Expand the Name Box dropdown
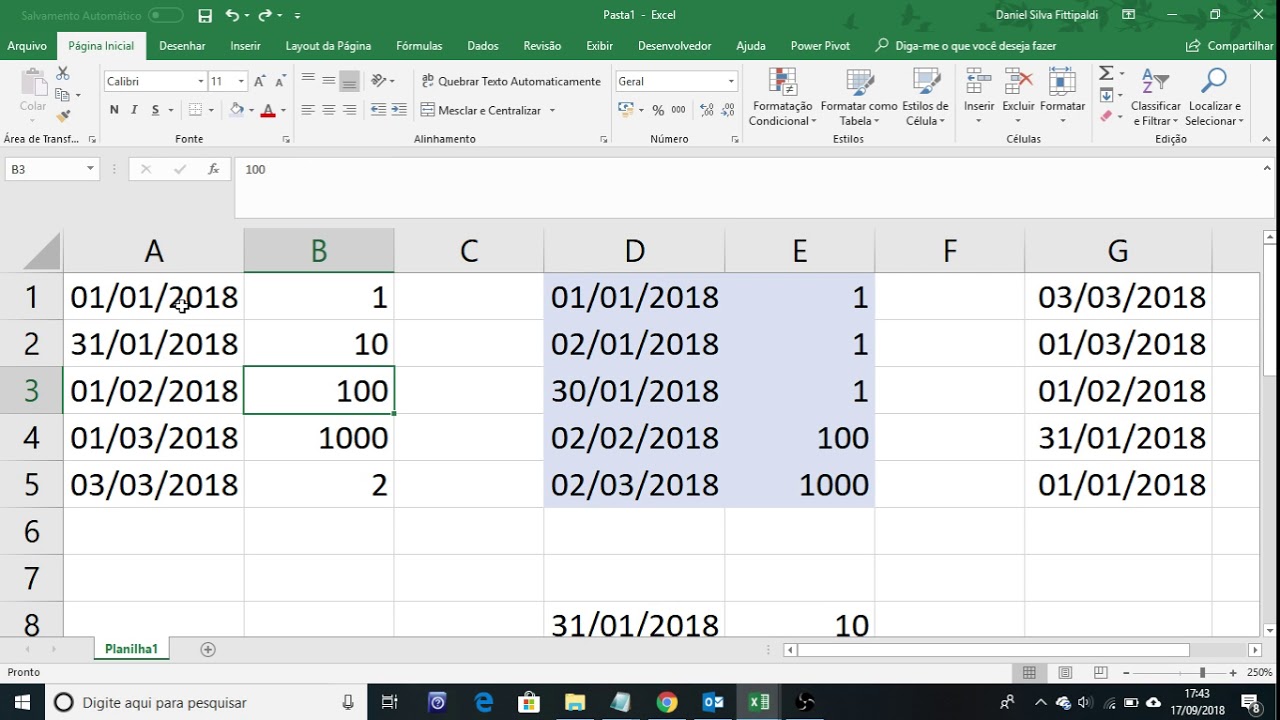This screenshot has width=1280, height=720. coord(90,169)
